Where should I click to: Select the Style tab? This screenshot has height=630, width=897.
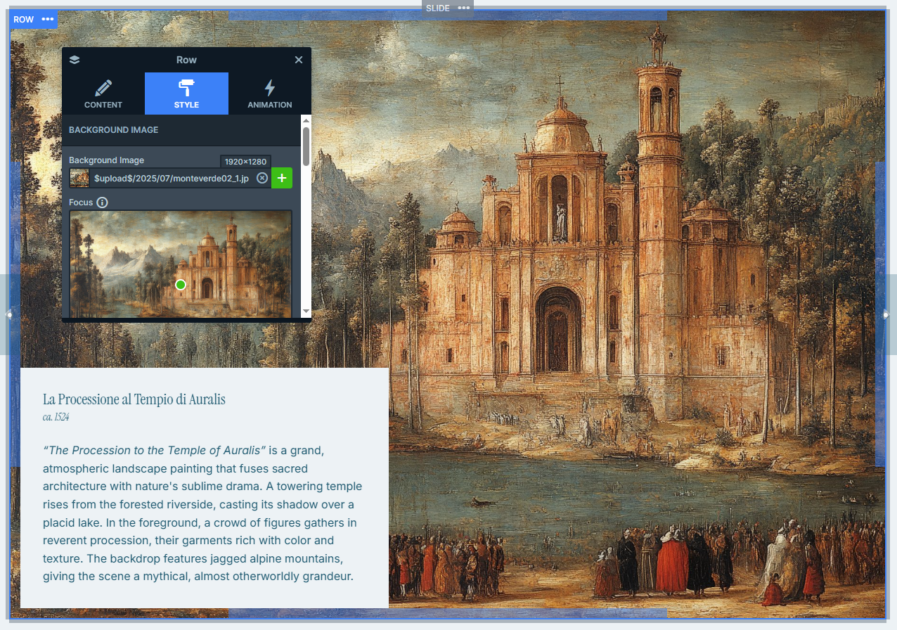186,93
